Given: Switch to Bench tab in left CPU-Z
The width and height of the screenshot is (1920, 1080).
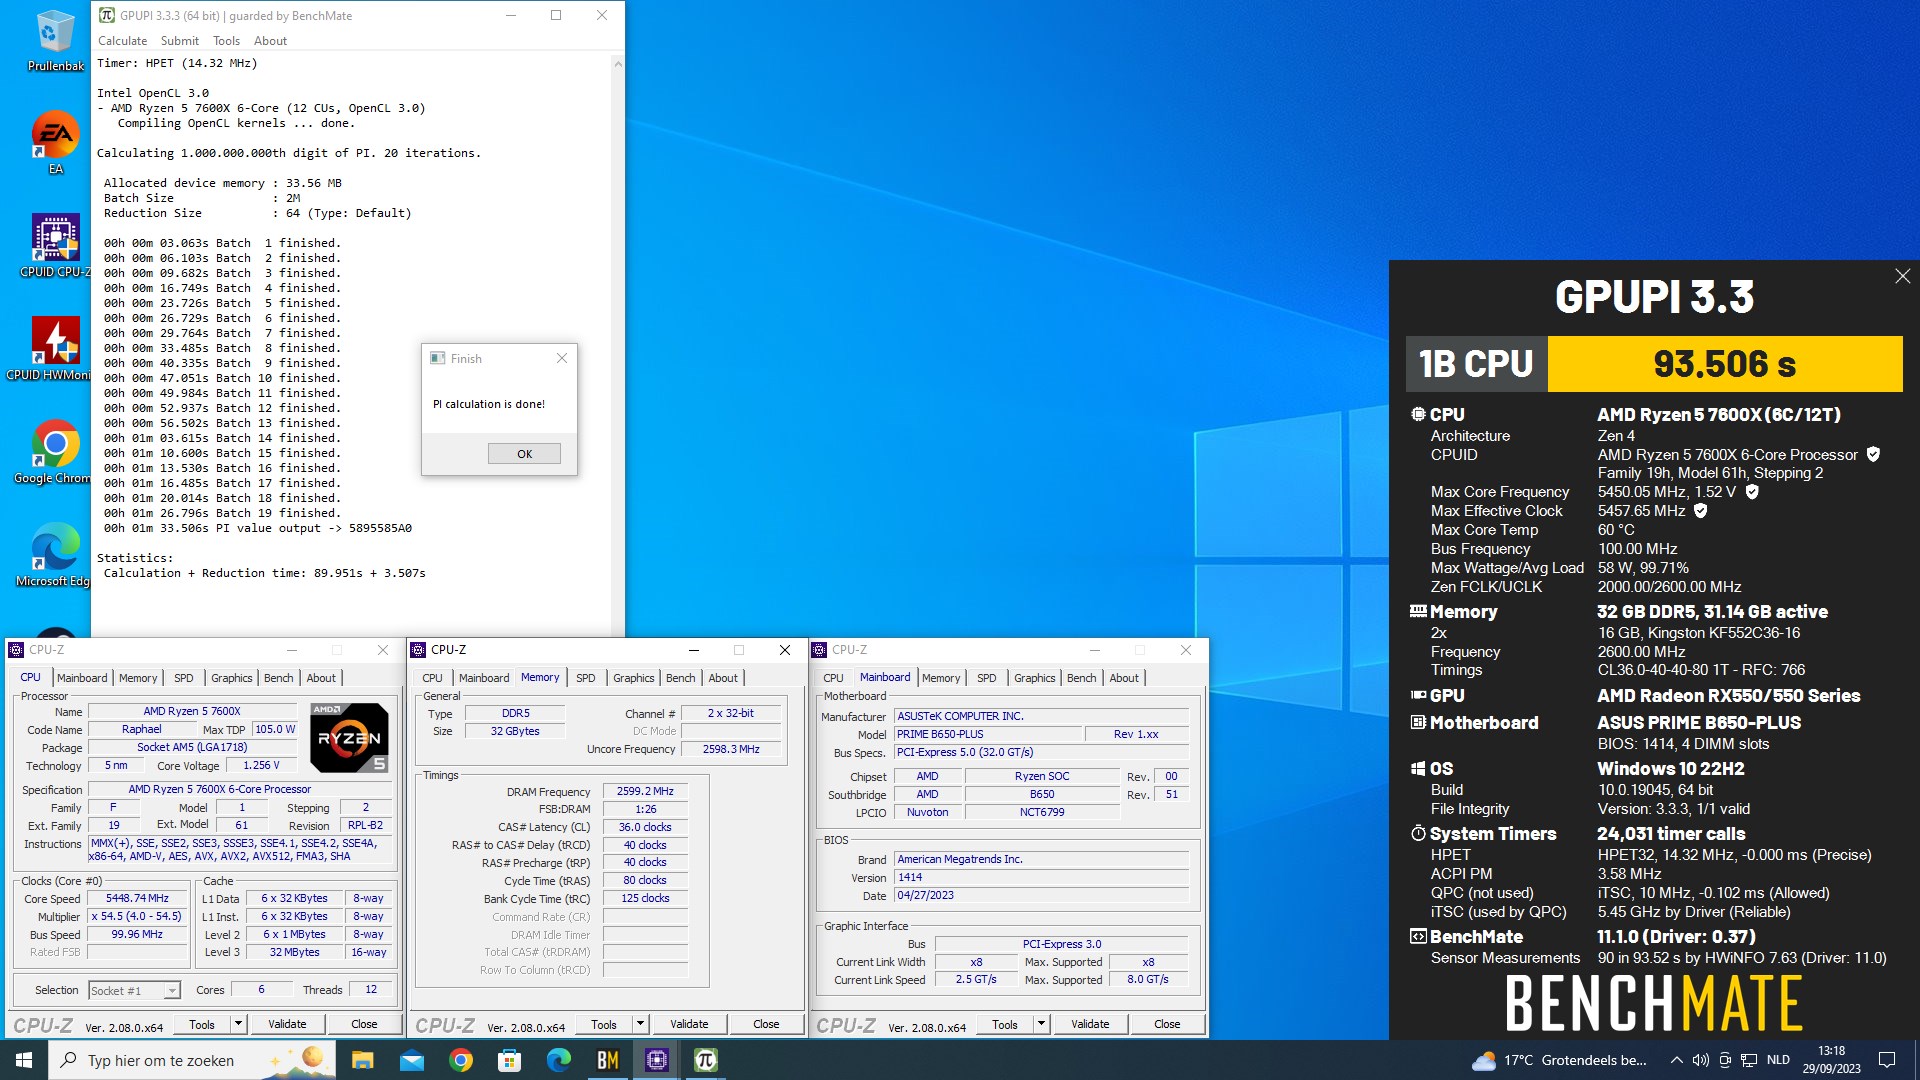Looking at the screenshot, I should (x=279, y=678).
